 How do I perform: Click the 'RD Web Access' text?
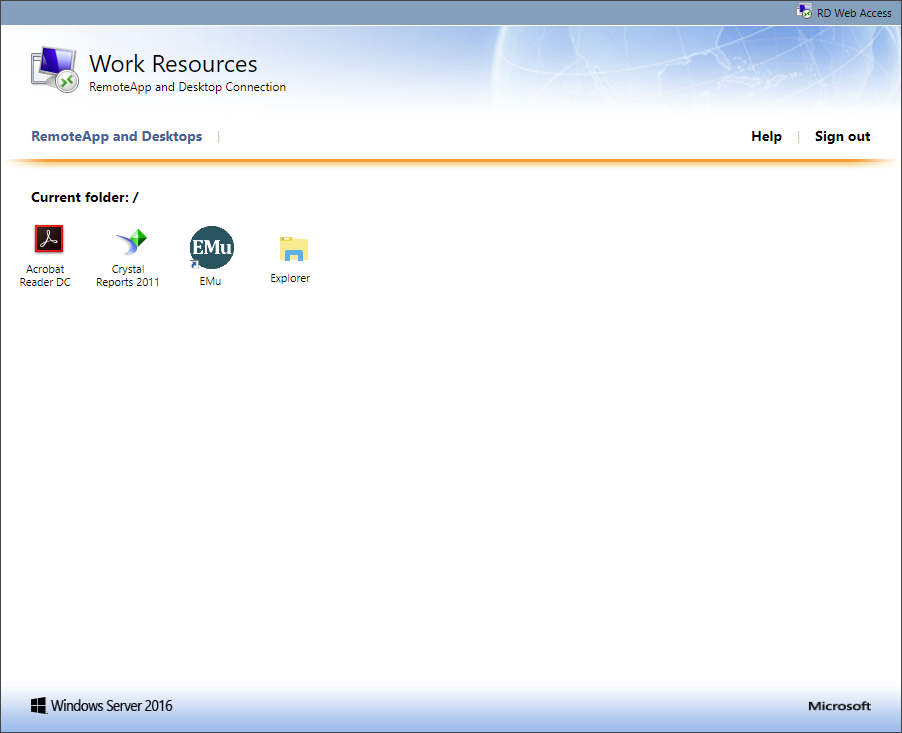coord(853,13)
